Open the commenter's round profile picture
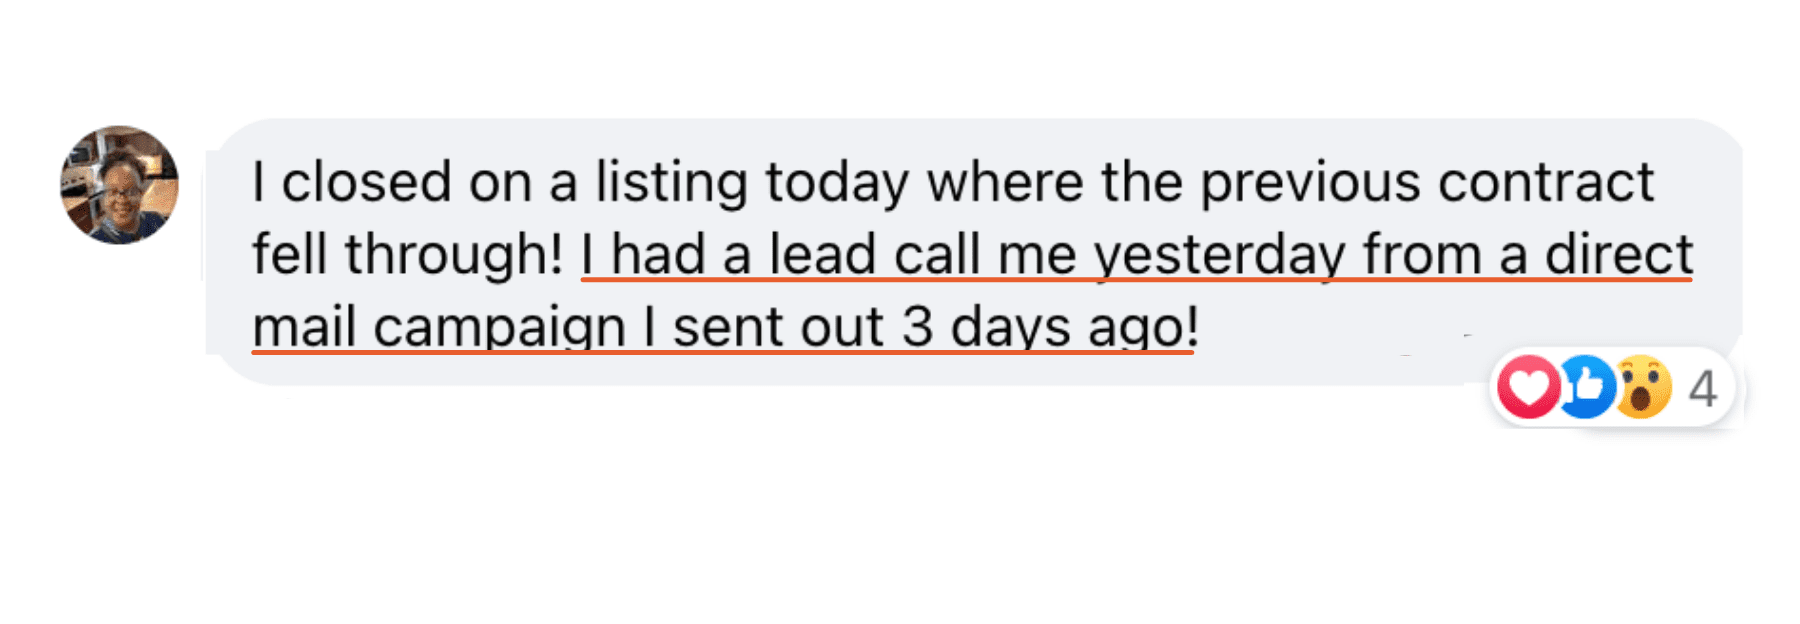This screenshot has height=624, width=1800. (x=120, y=185)
